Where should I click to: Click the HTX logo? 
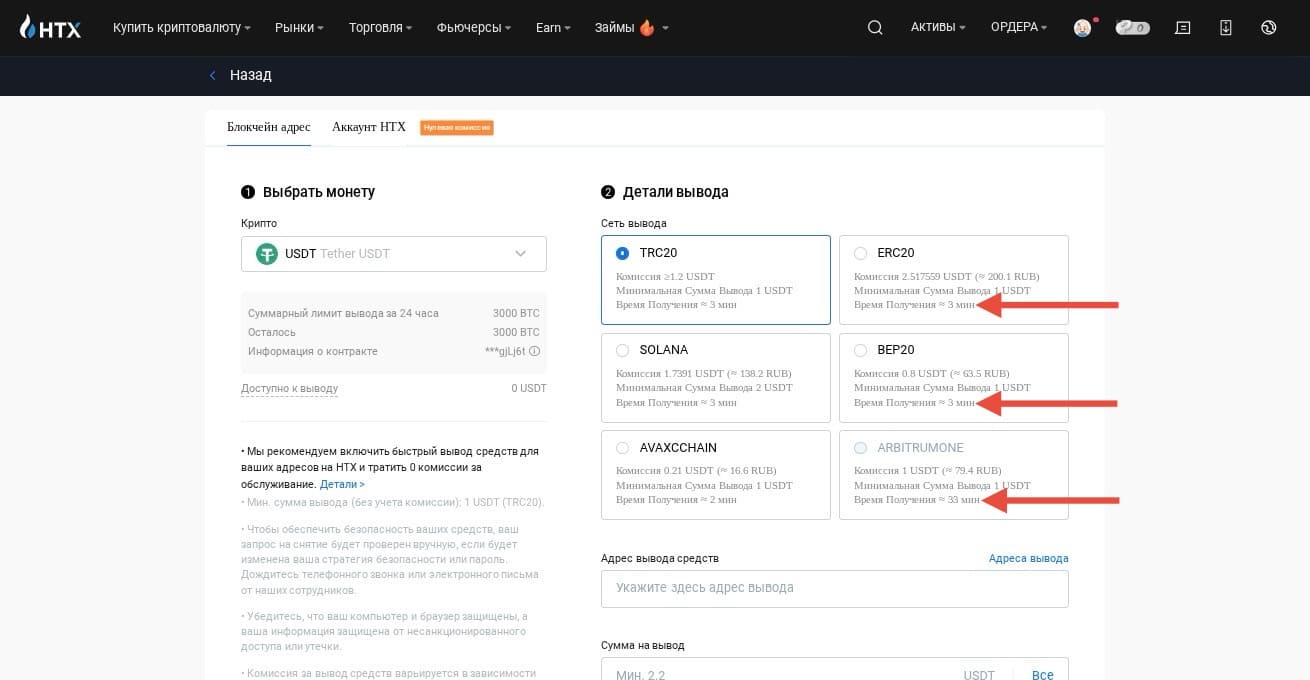point(50,28)
